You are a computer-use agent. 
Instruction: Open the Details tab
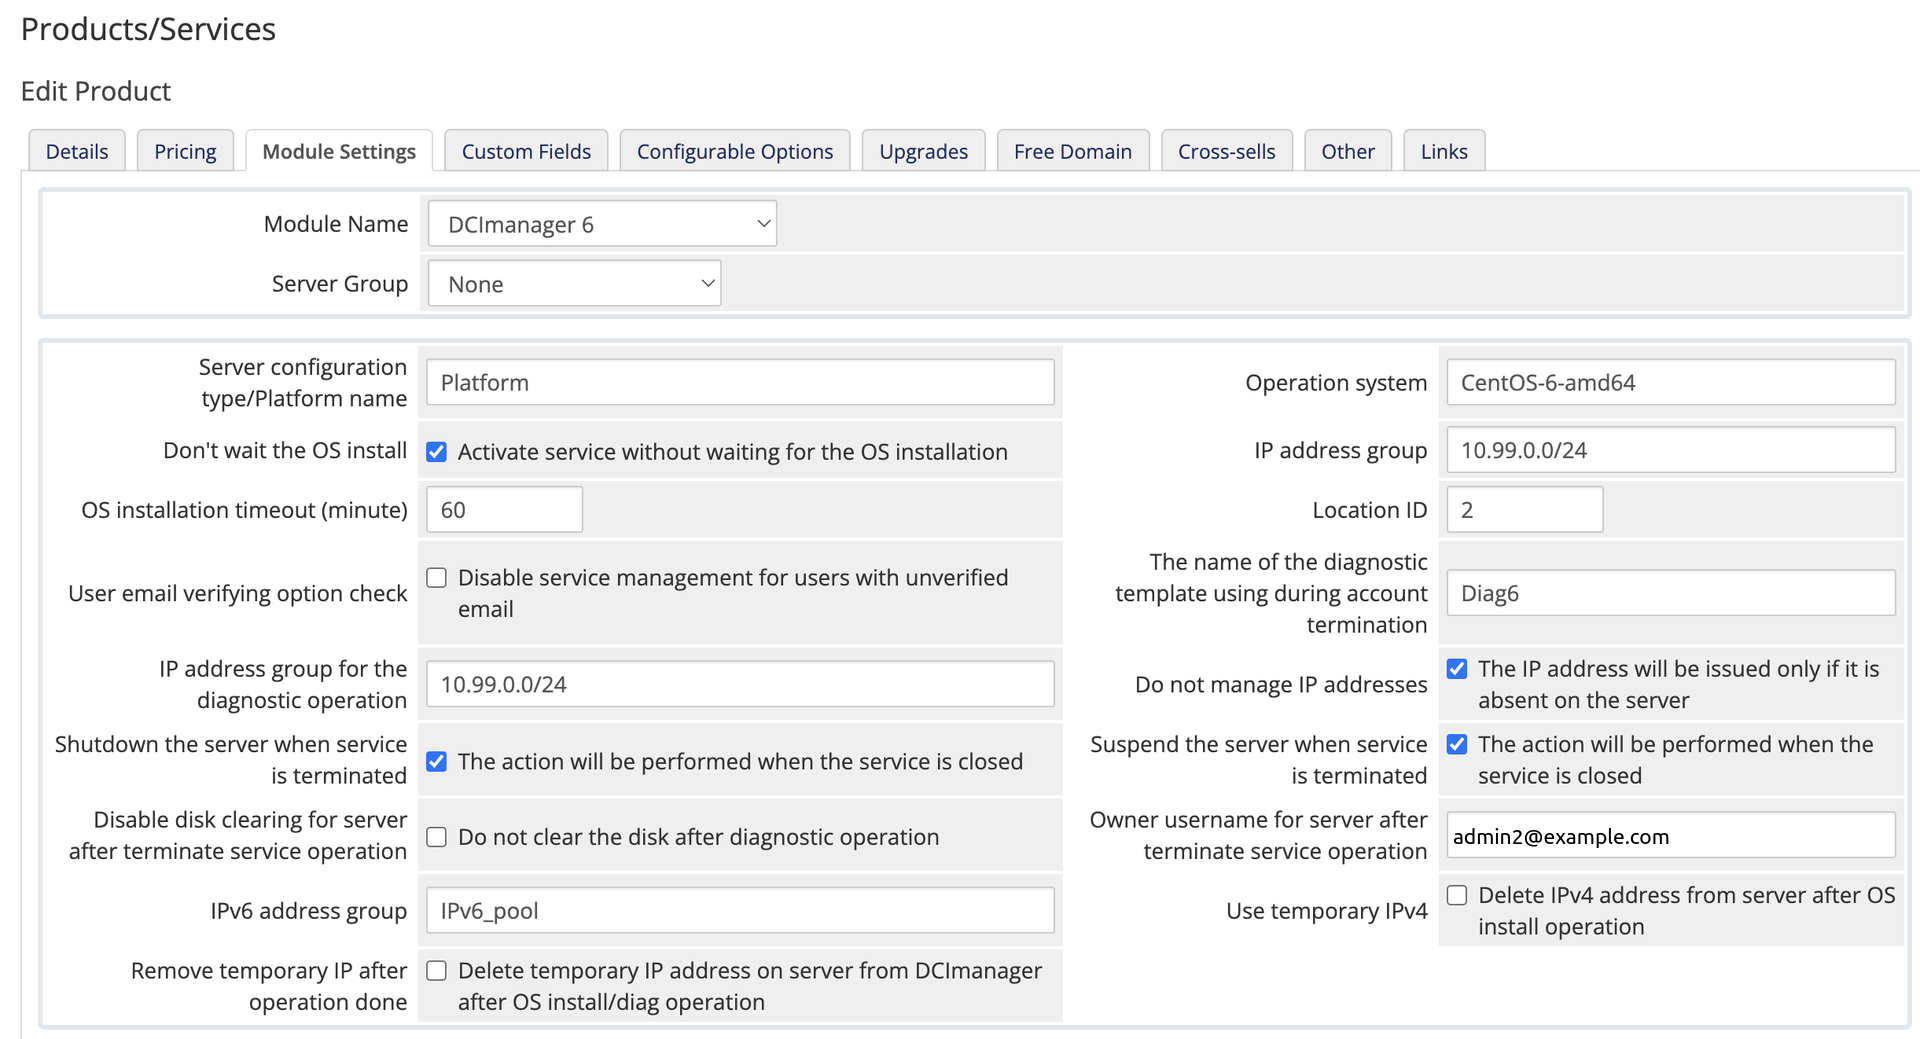pyautogui.click(x=77, y=151)
